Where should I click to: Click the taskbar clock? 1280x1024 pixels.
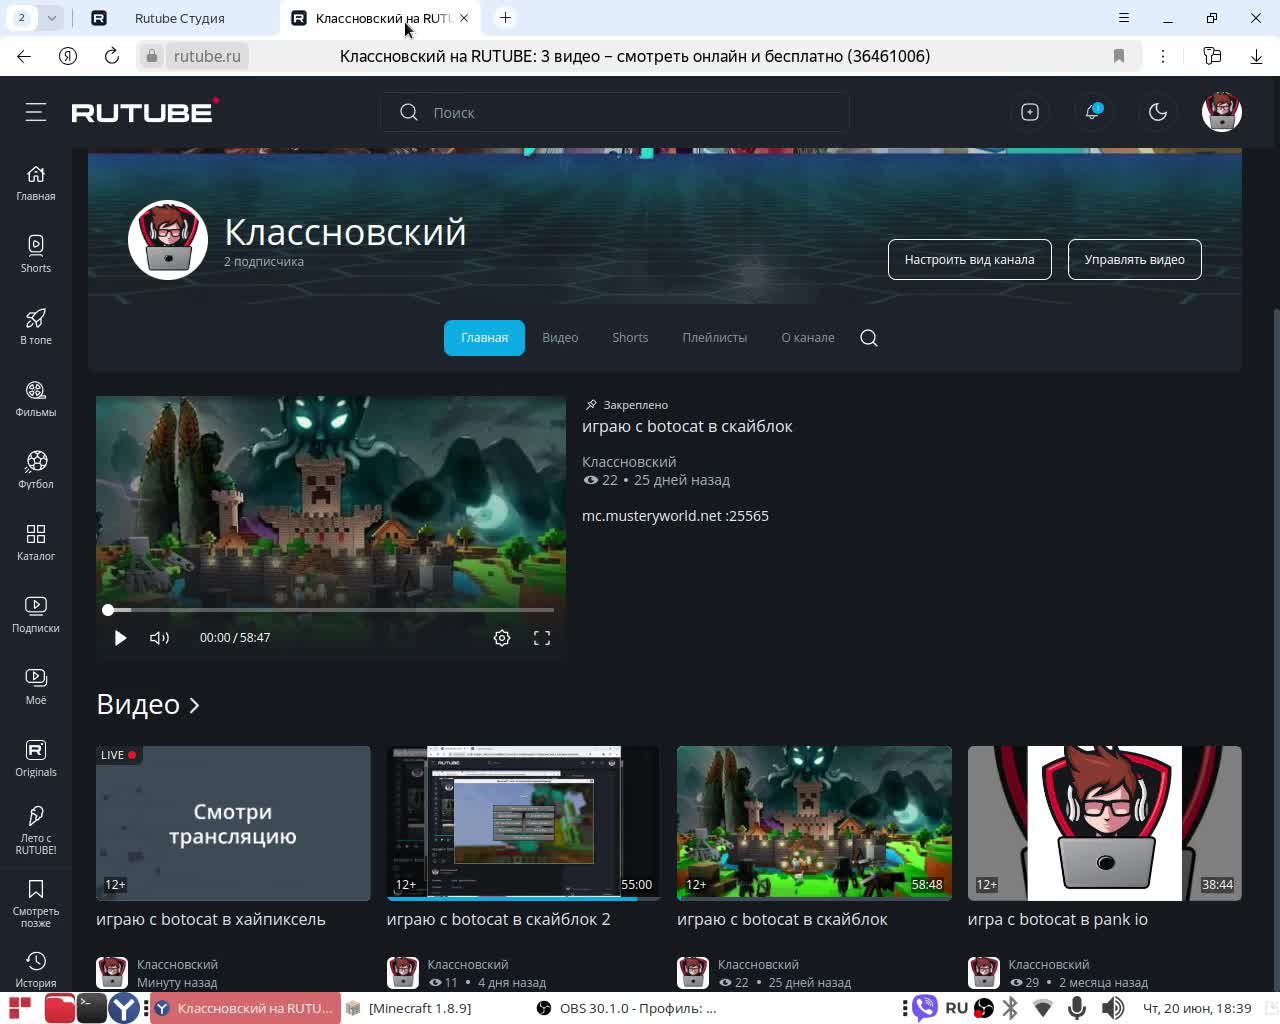coord(1197,1008)
